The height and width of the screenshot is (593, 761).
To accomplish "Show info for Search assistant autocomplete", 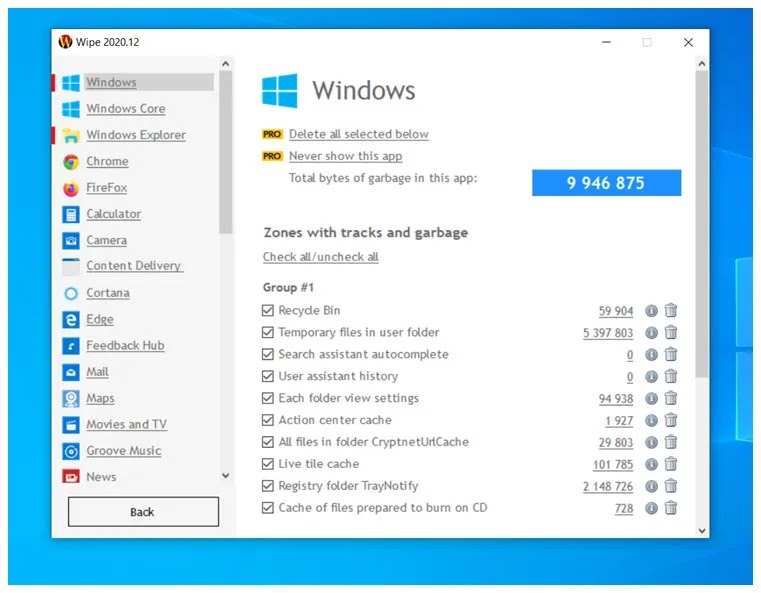I will tap(651, 355).
